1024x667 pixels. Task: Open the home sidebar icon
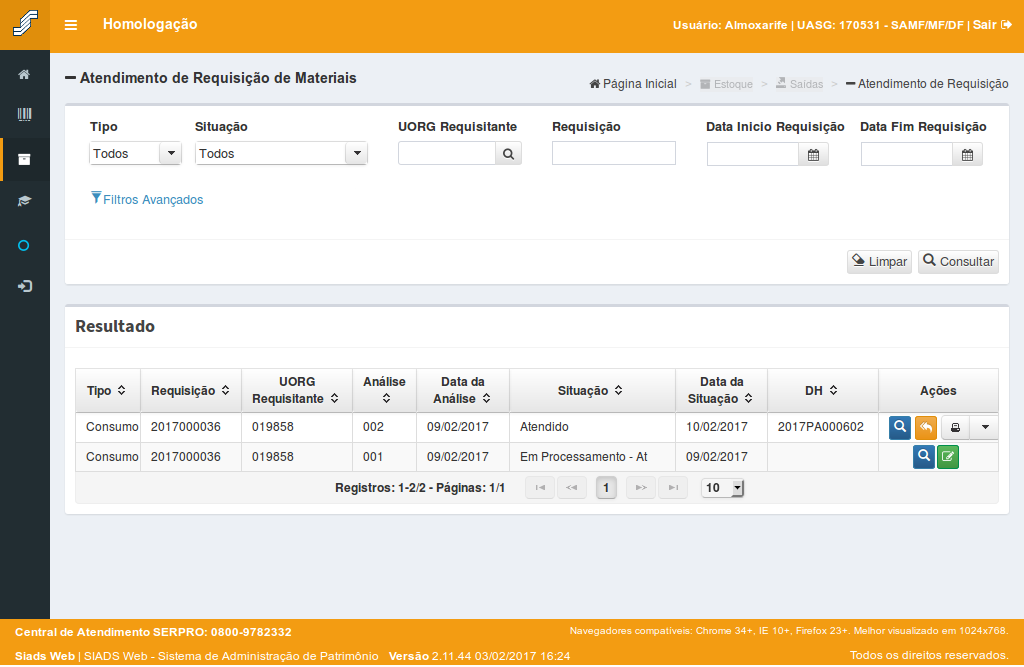[x=24, y=74]
